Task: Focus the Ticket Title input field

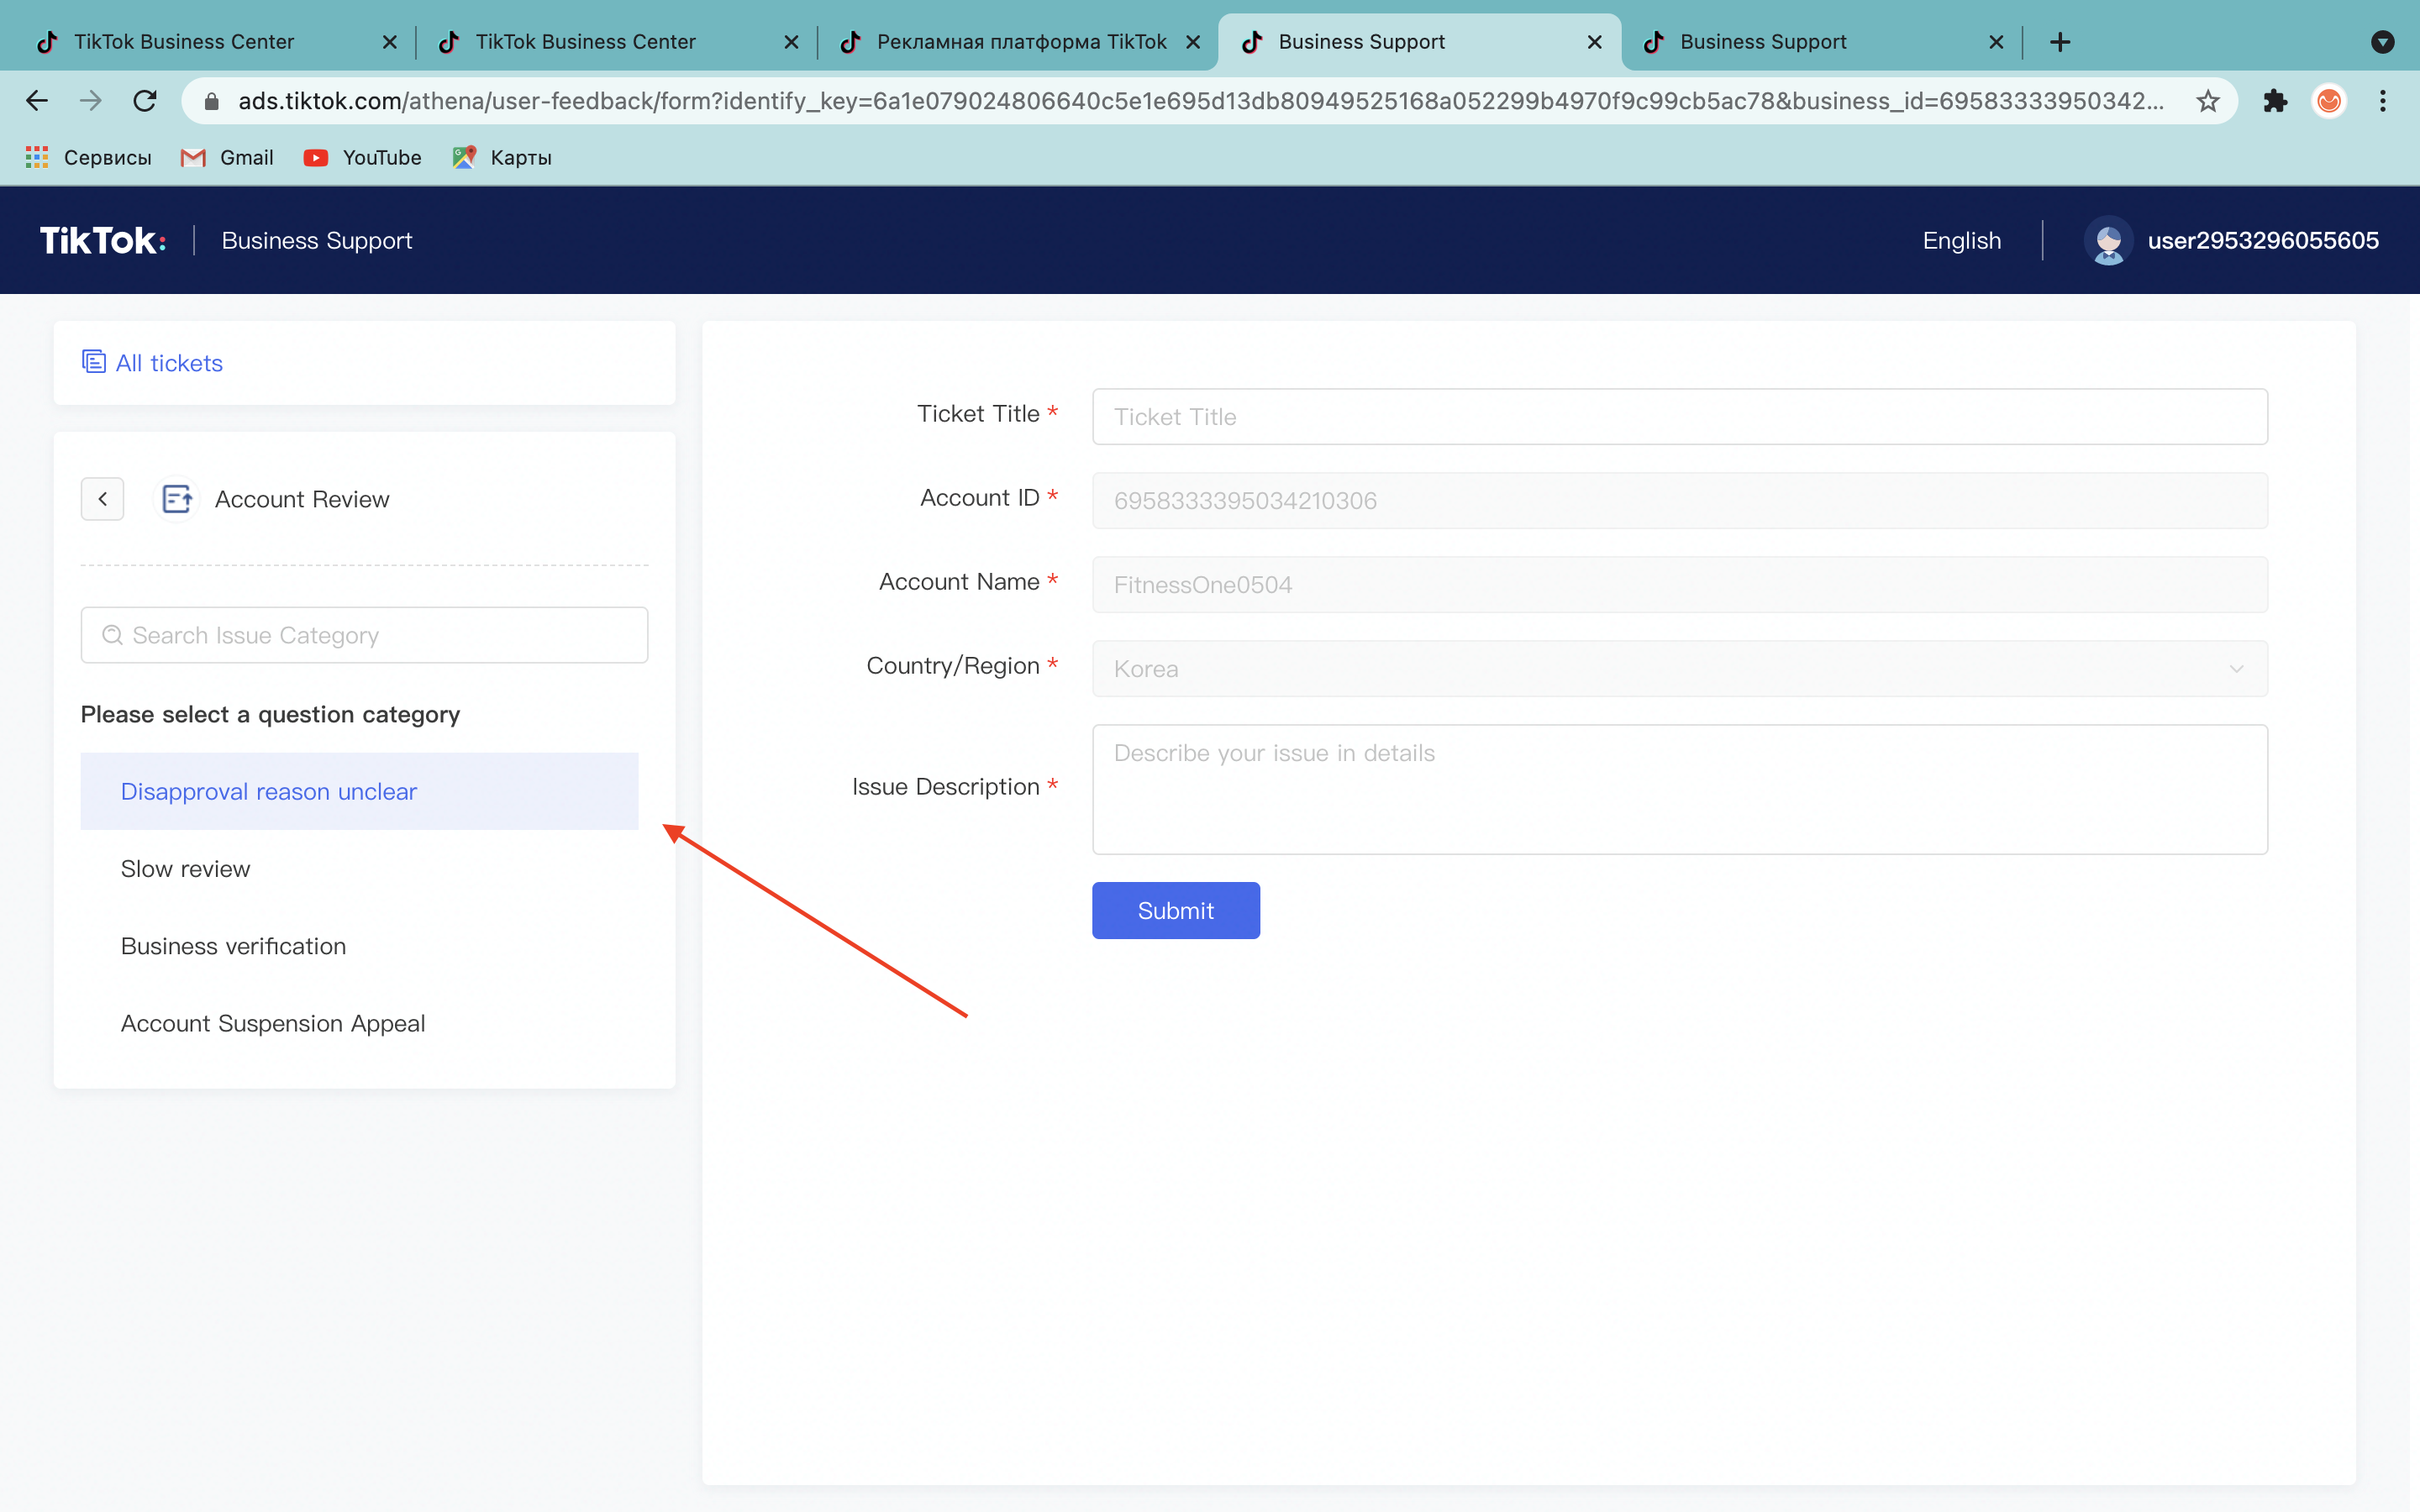Action: (x=1679, y=417)
